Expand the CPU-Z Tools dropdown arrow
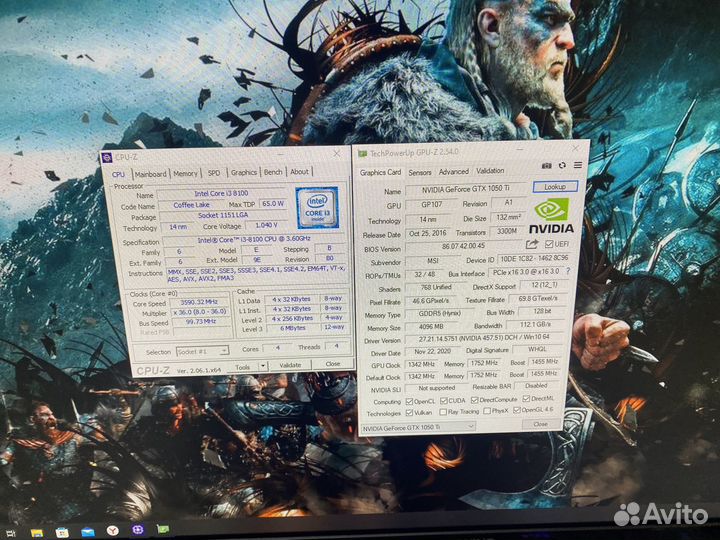 pyautogui.click(x=263, y=366)
